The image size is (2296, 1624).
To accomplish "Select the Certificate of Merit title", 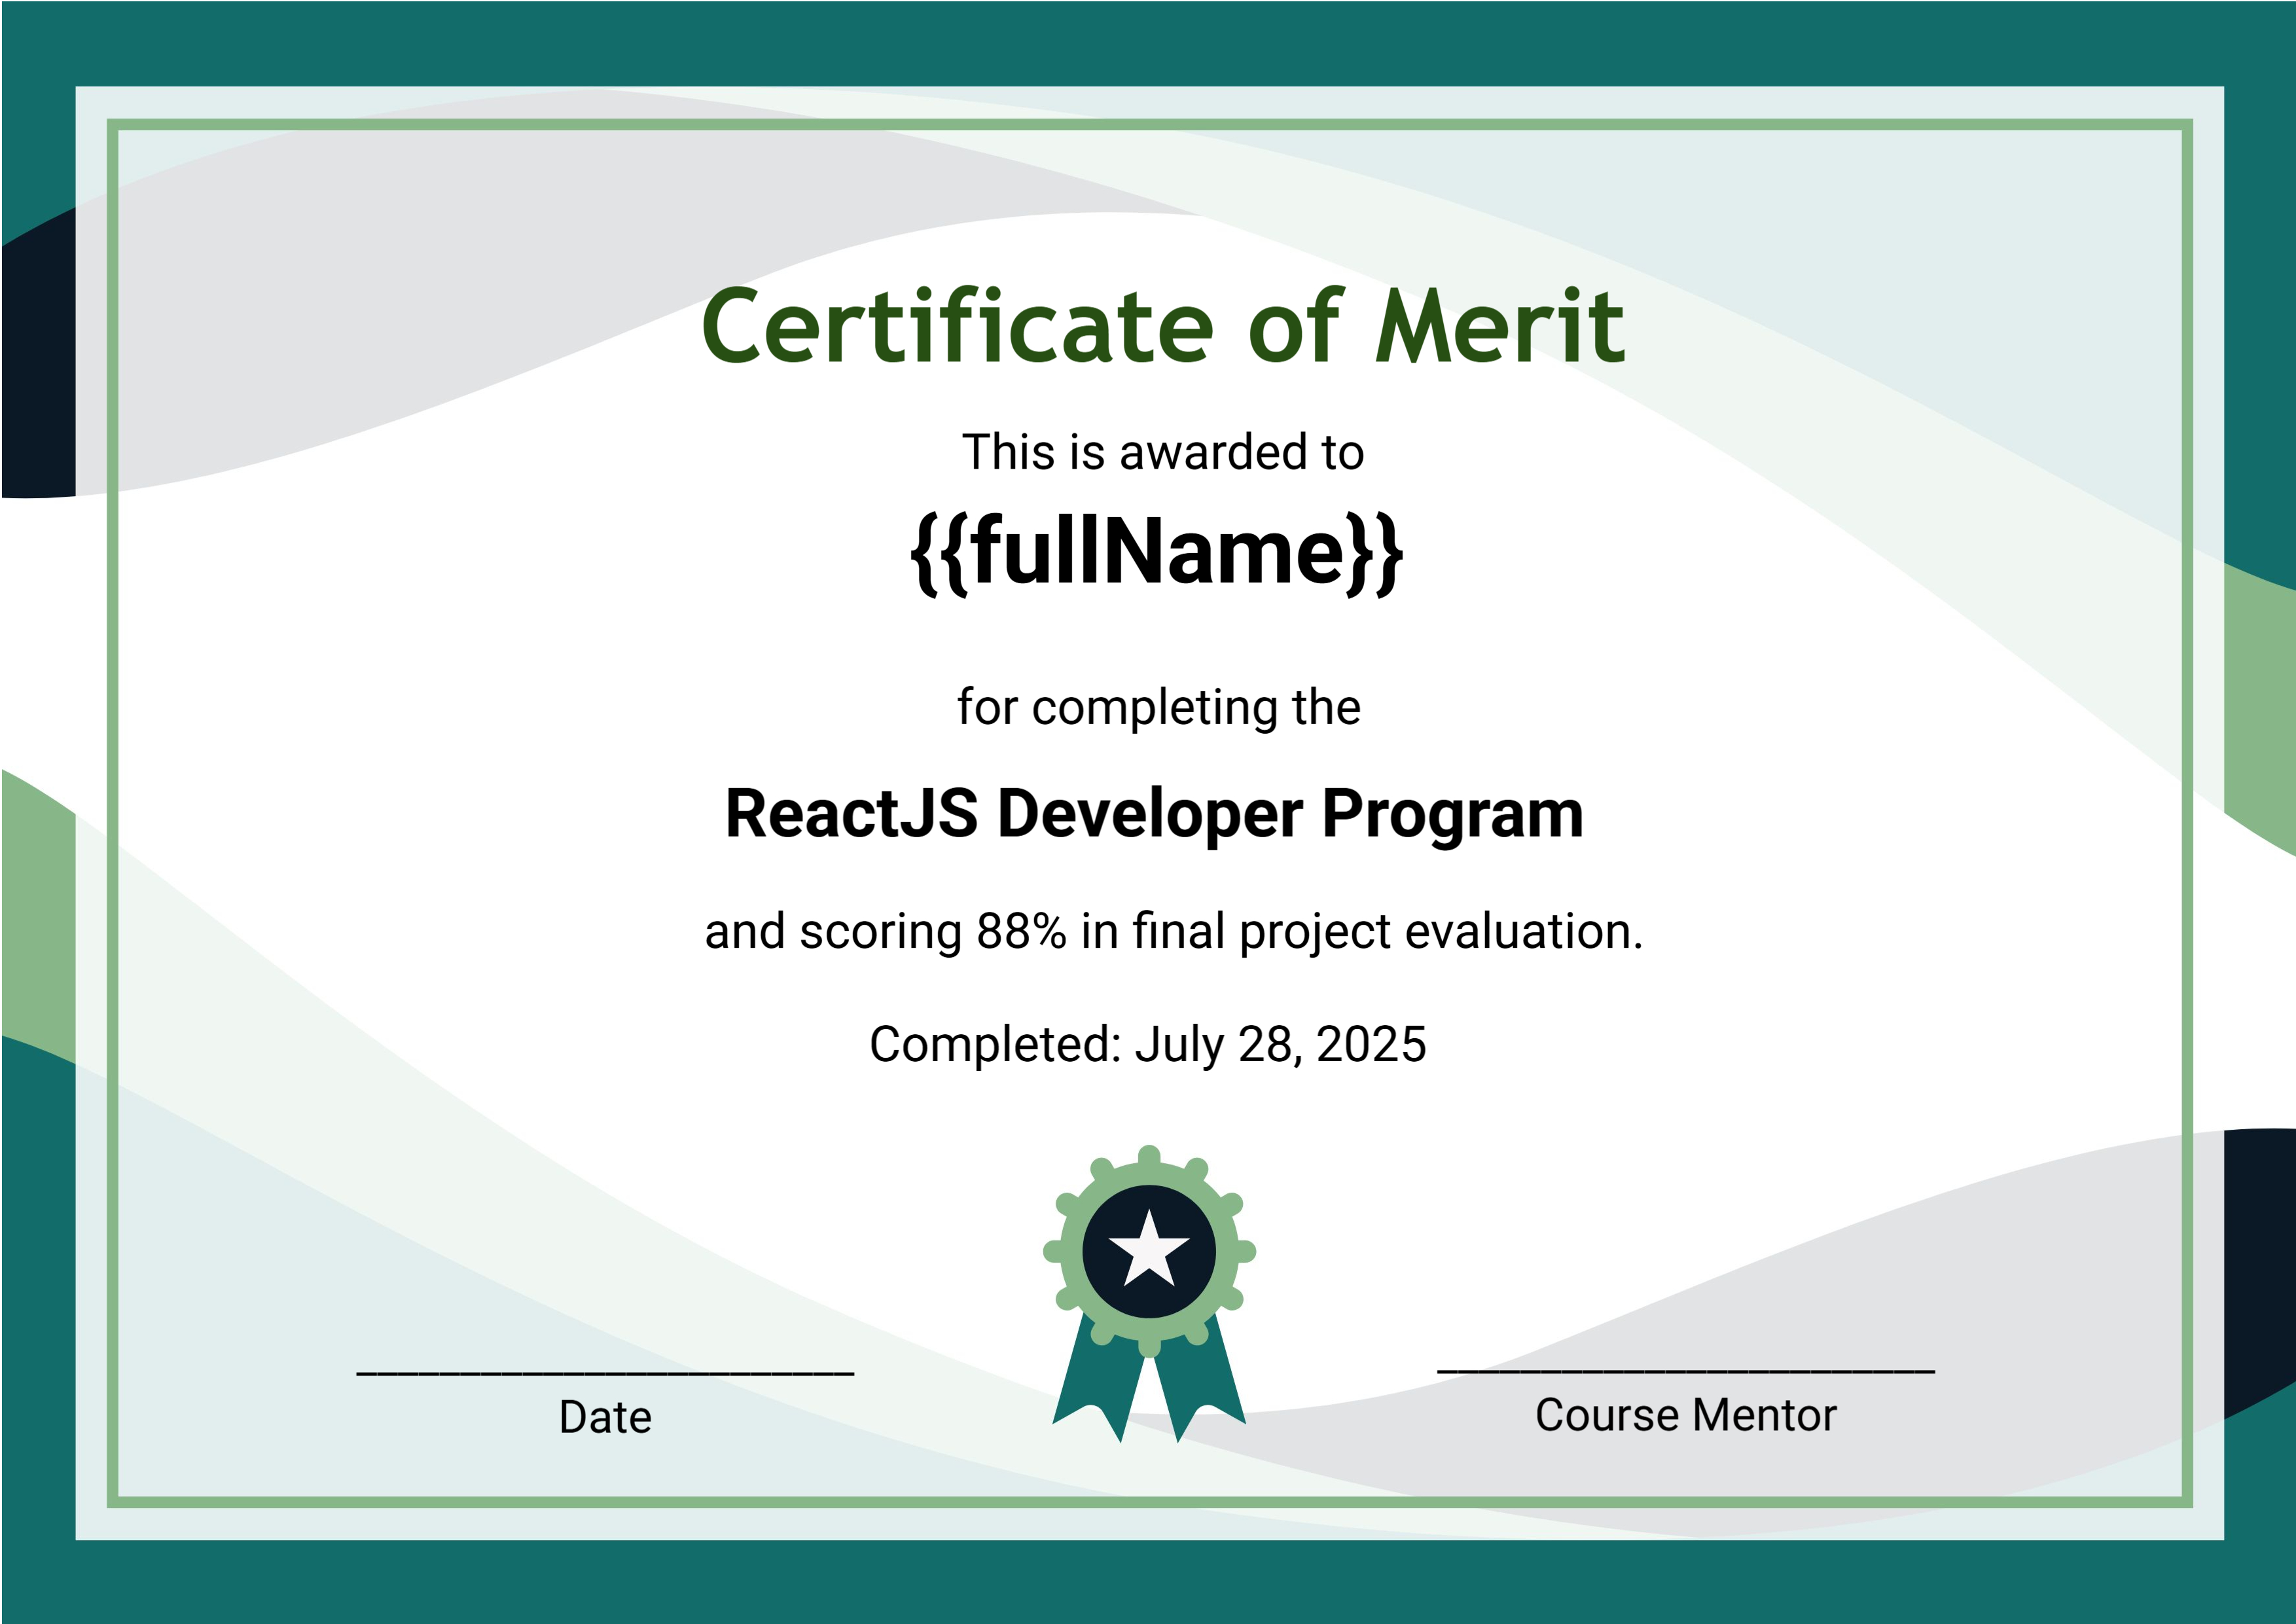I will click(1162, 327).
